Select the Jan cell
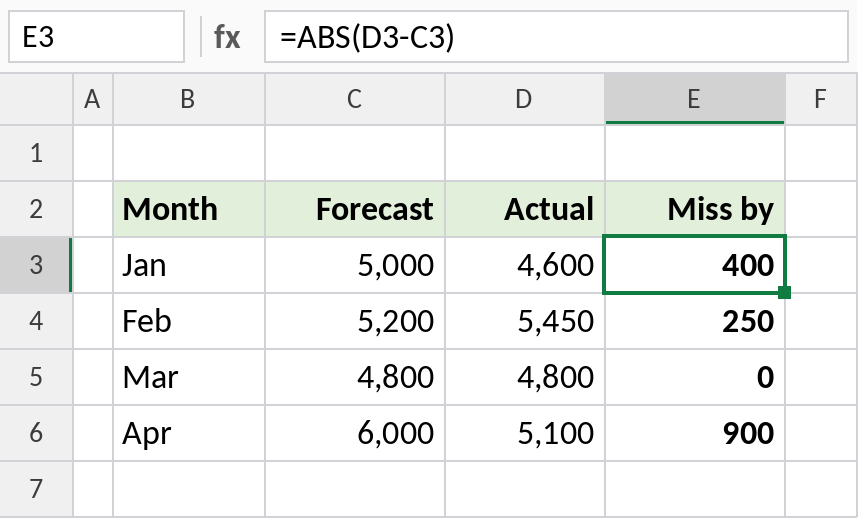 189,265
